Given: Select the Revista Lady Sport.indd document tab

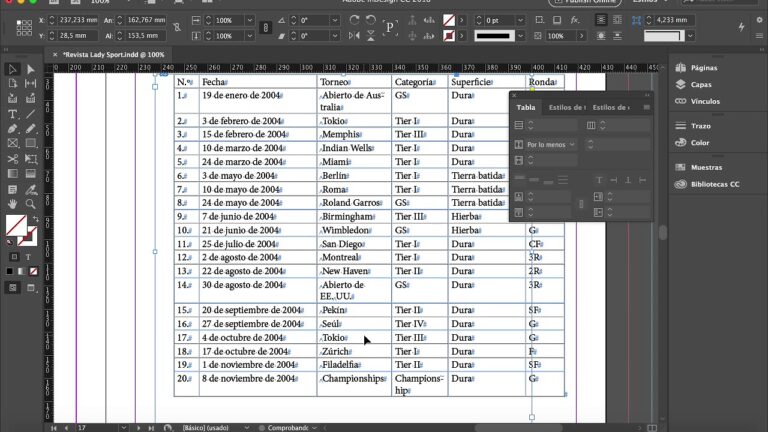Looking at the screenshot, I should pos(112,54).
